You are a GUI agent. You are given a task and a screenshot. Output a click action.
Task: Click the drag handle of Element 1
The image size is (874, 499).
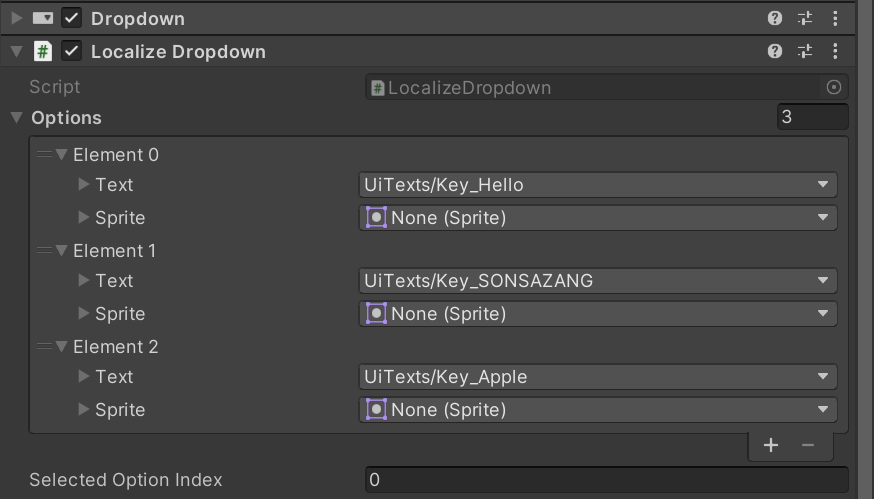44,251
